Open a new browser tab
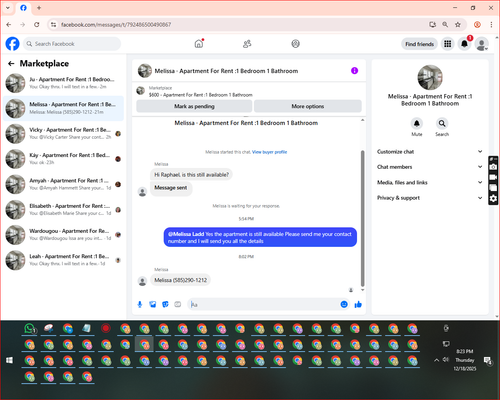The height and width of the screenshot is (400, 500). coord(39,8)
